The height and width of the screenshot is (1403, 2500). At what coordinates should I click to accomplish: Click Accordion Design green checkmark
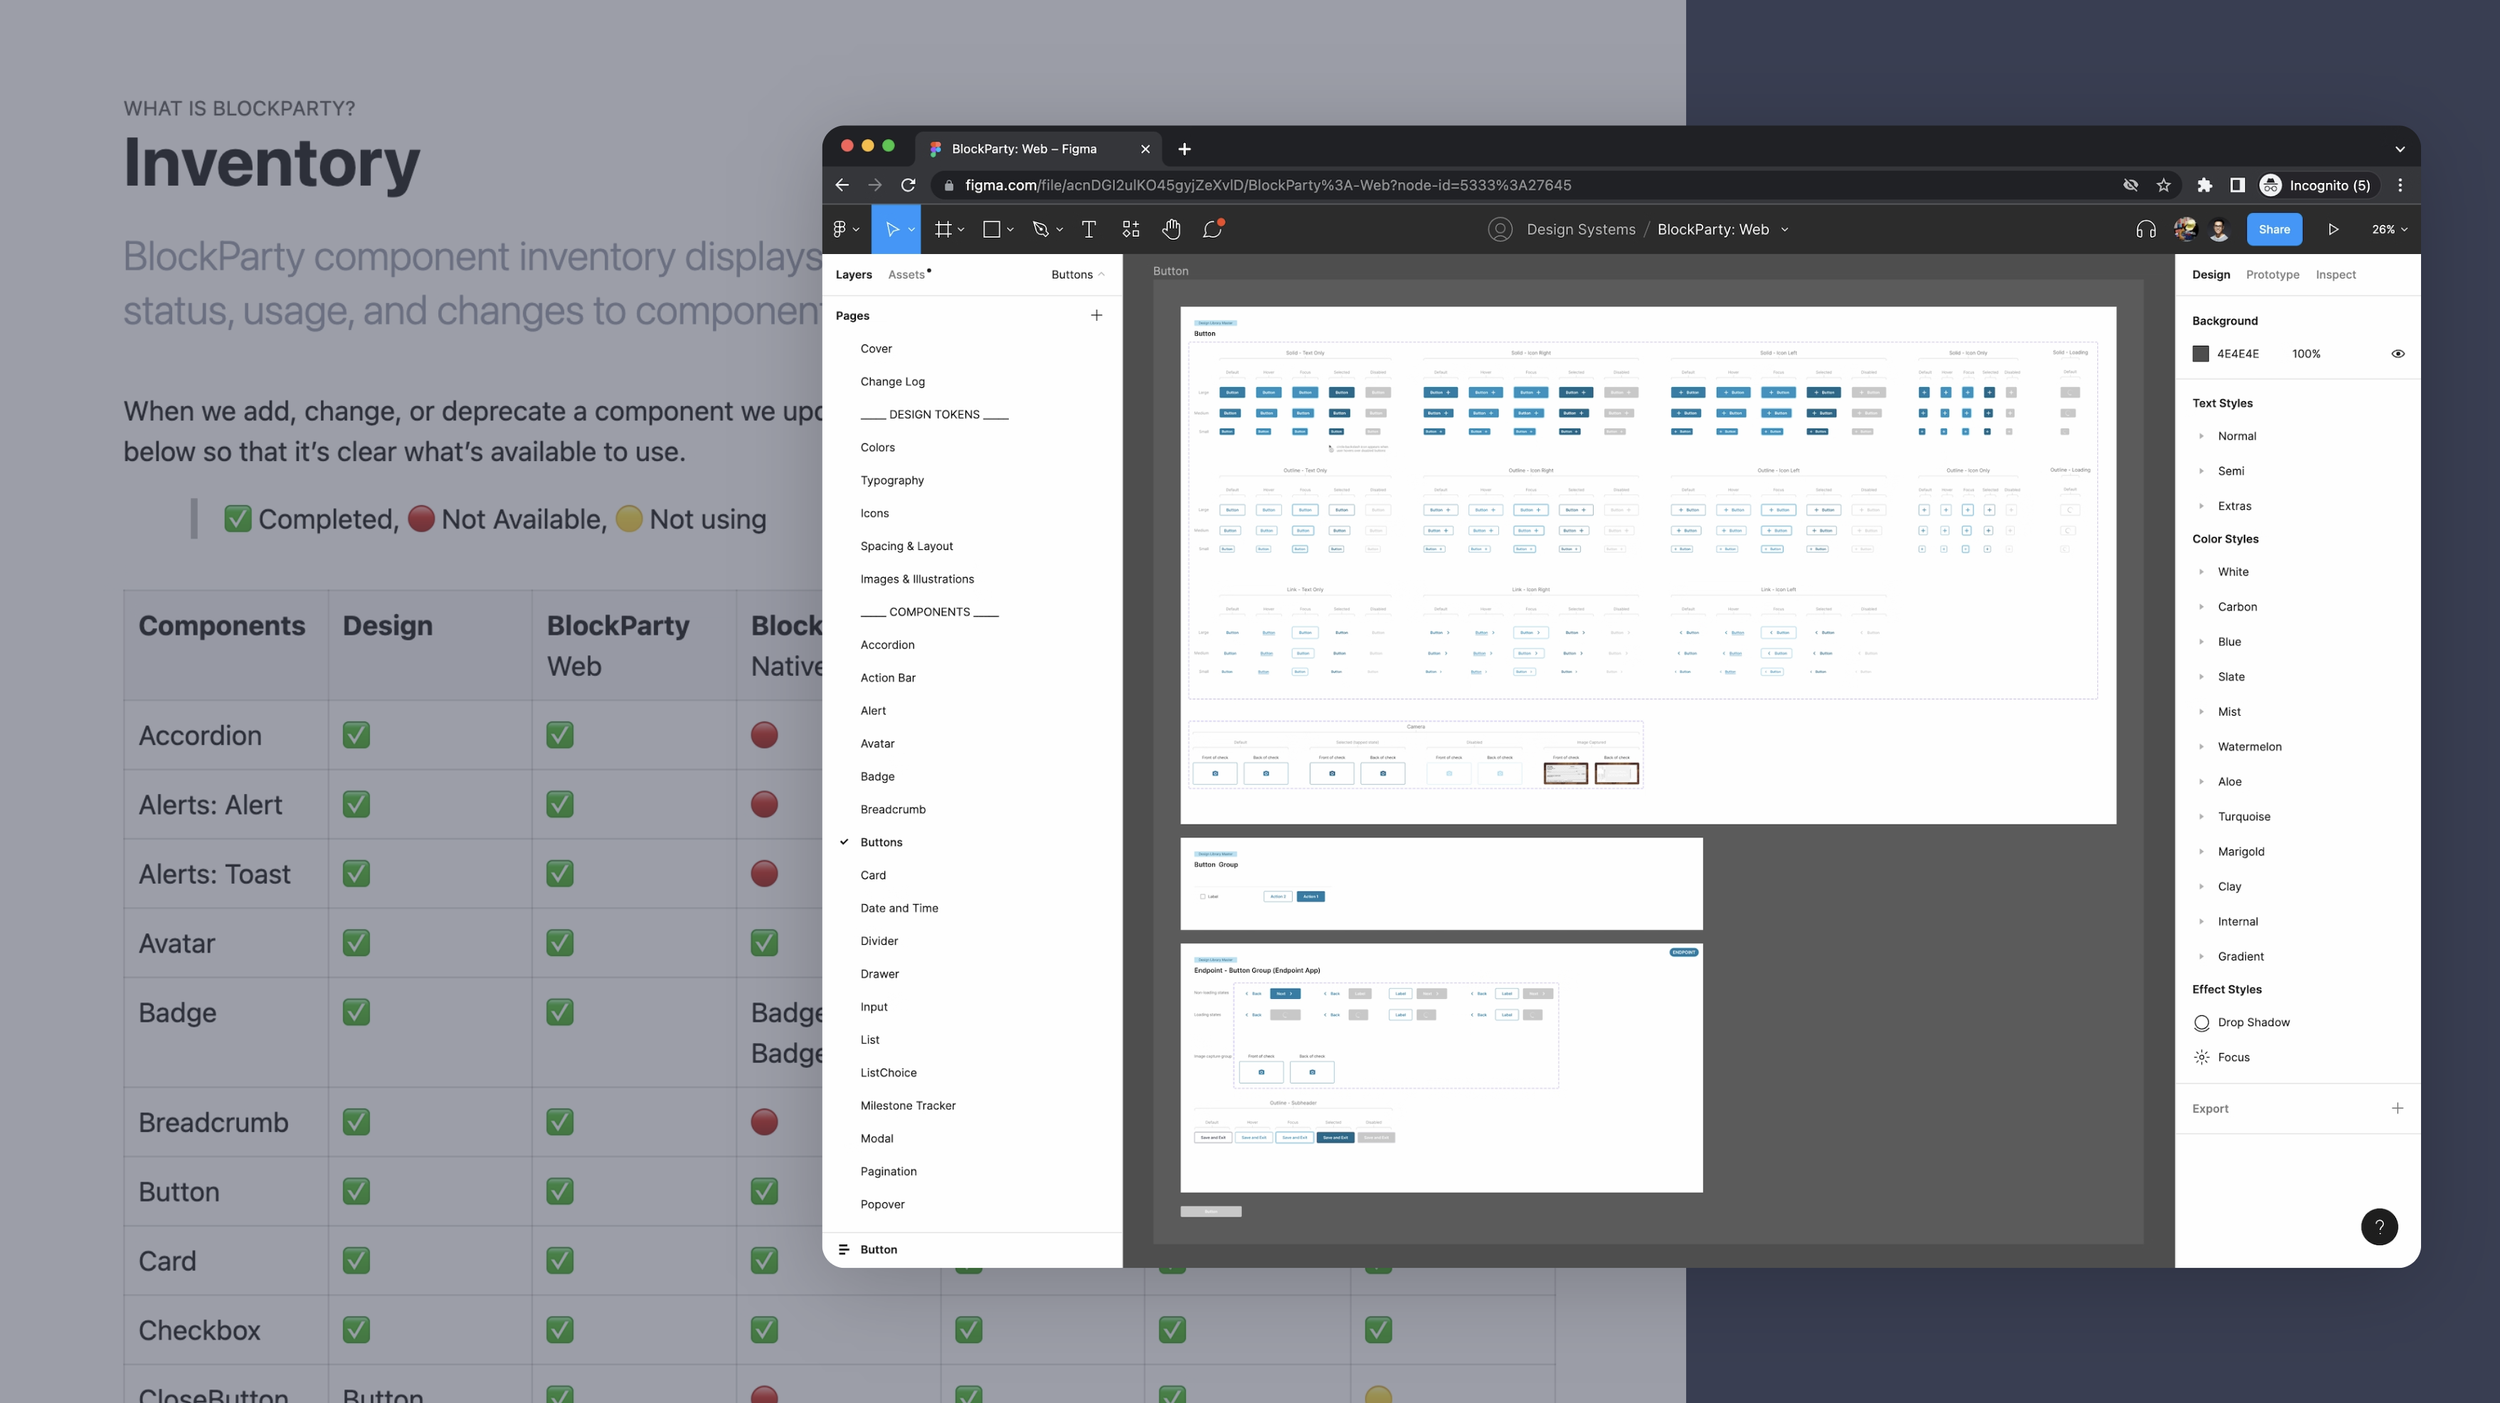coord(356,735)
